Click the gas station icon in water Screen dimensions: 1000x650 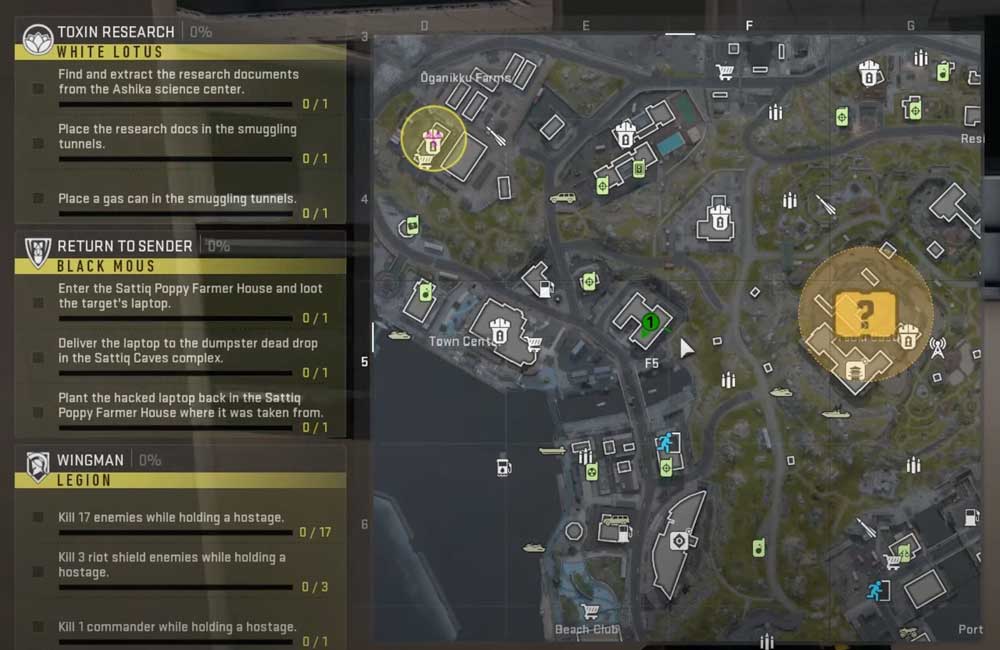(504, 466)
